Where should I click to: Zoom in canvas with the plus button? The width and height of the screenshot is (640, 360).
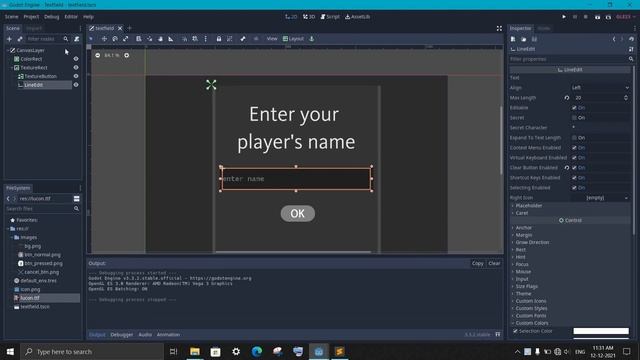127,55
